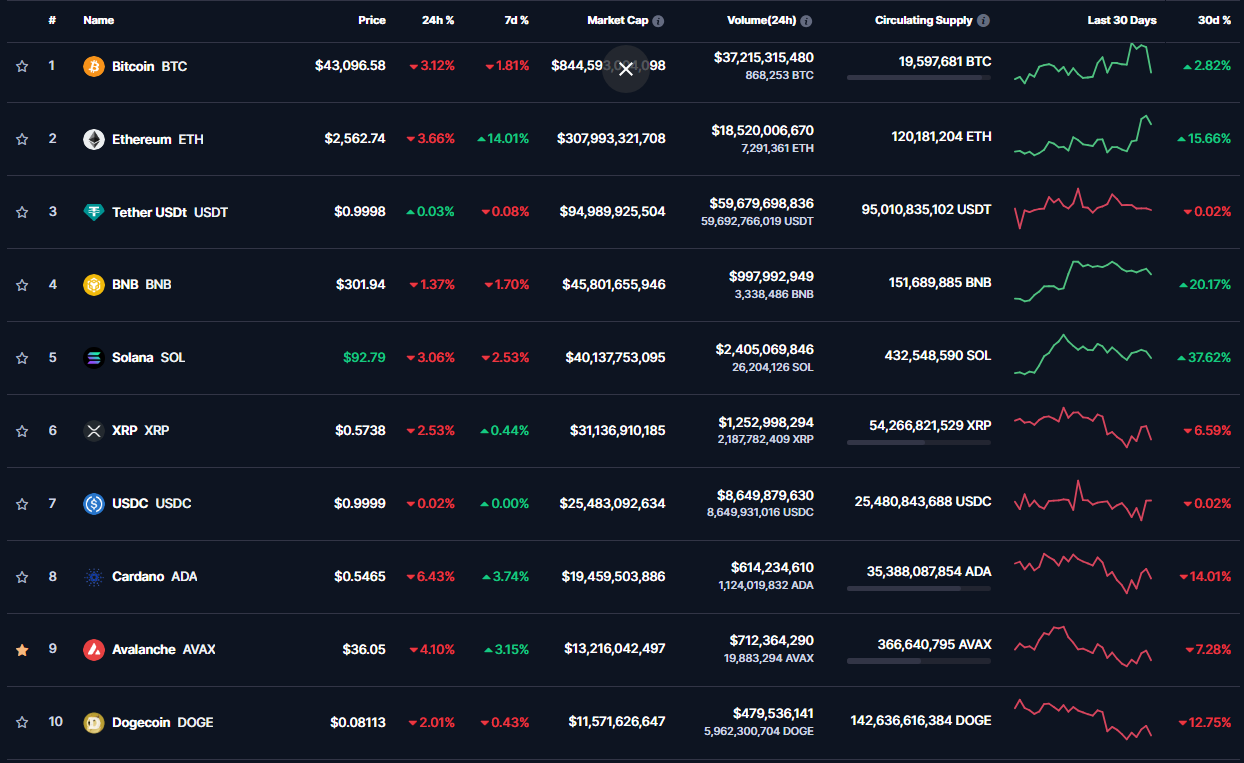The width and height of the screenshot is (1244, 763).
Task: Click the Dogecoin logo icon
Action: [94, 722]
